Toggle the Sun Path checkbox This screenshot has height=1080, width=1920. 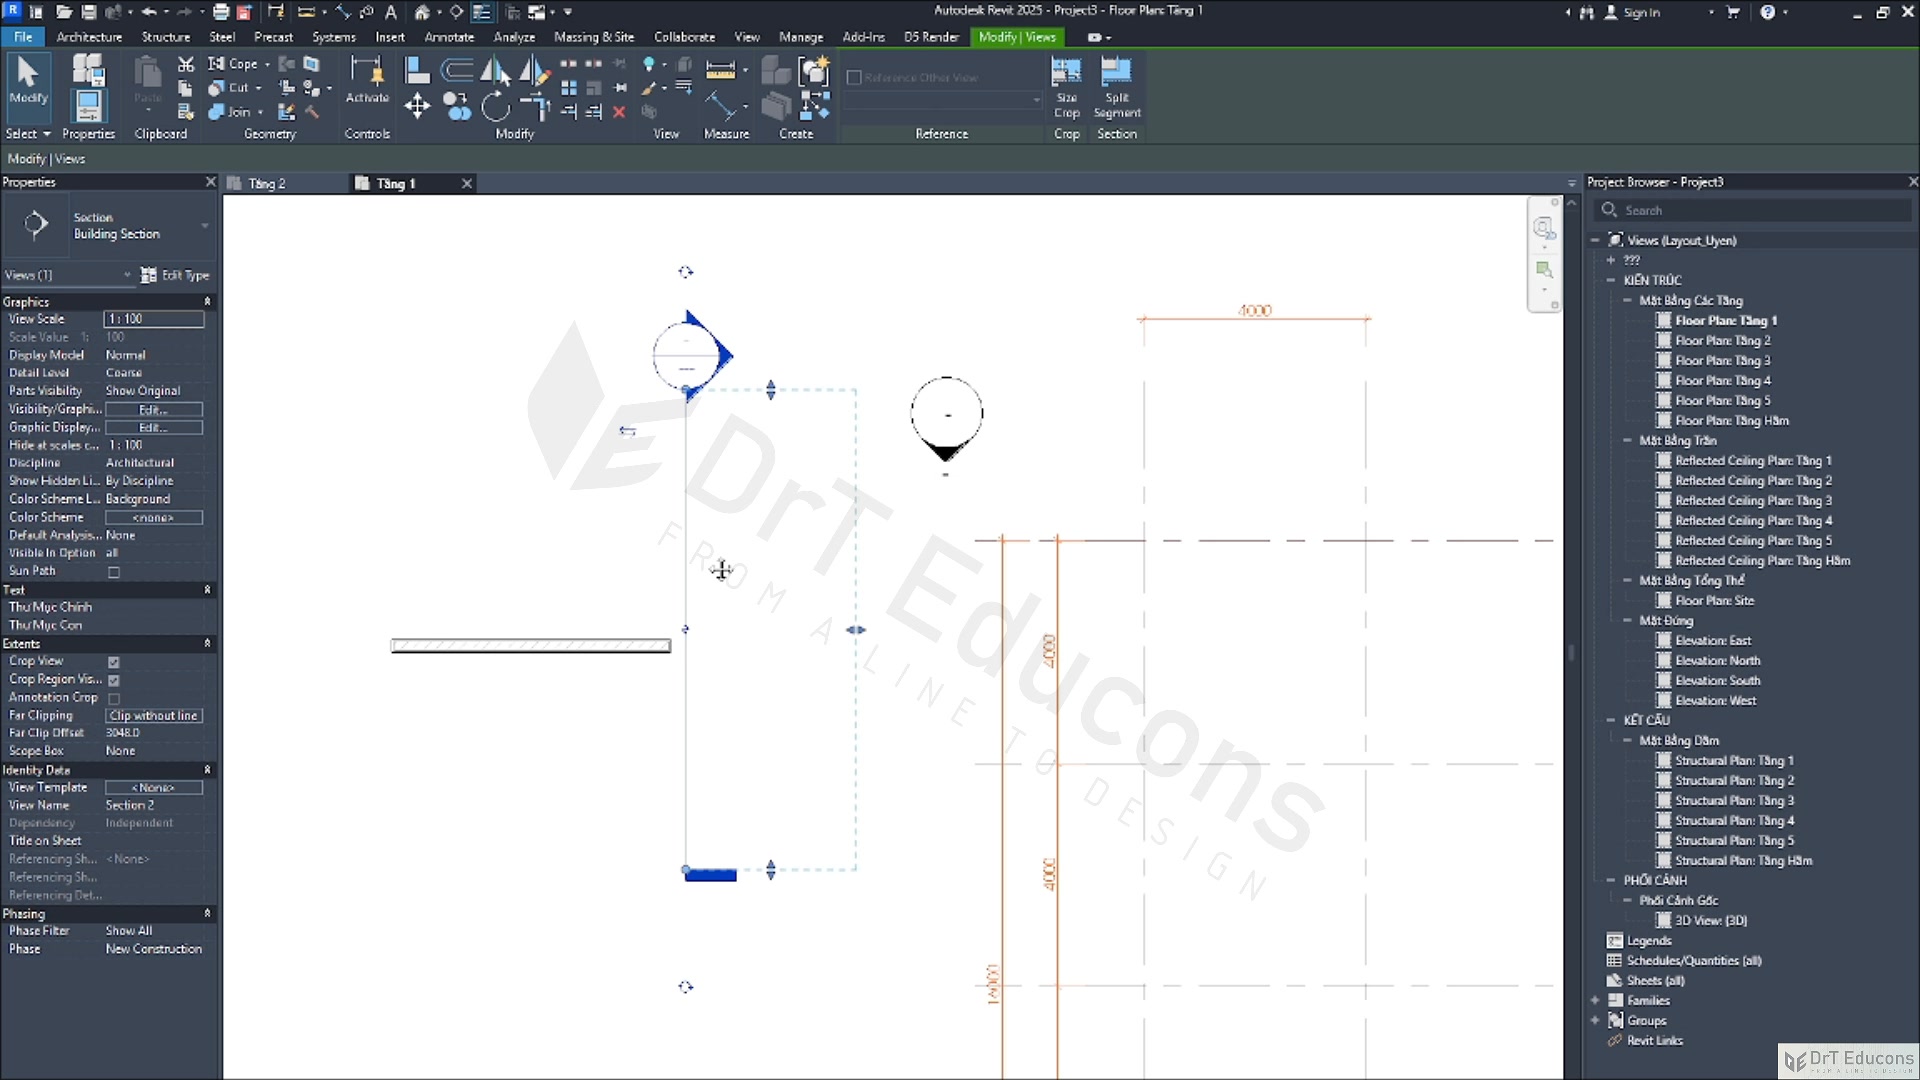tap(114, 572)
